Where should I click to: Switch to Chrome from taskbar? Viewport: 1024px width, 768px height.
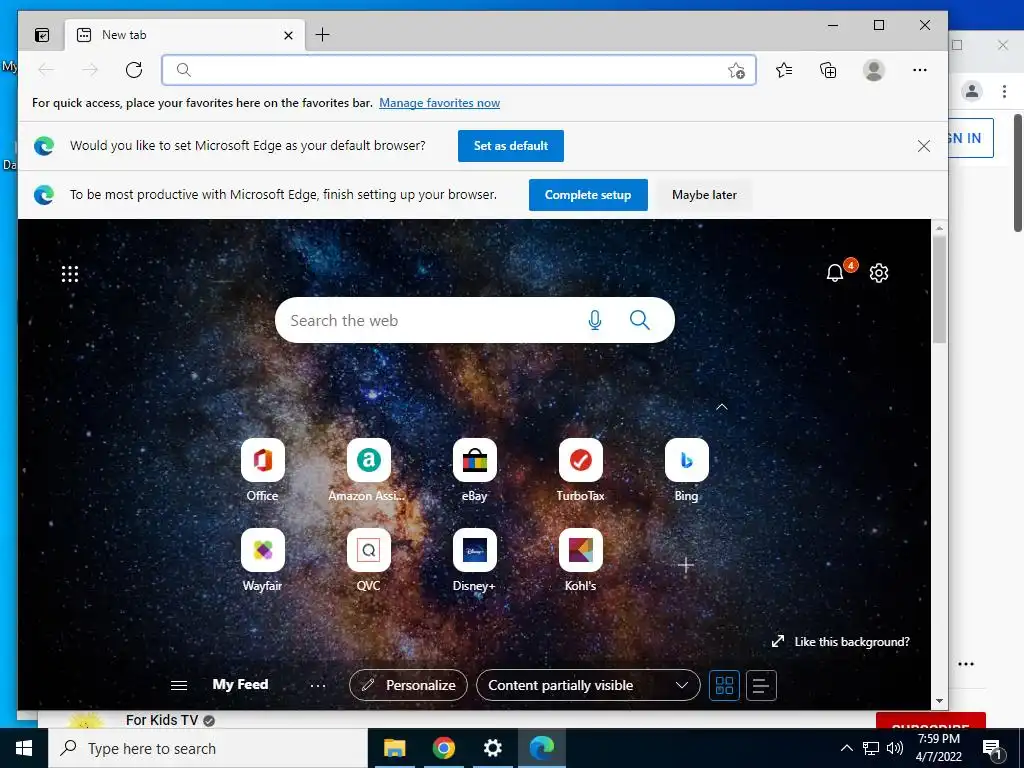(x=443, y=748)
